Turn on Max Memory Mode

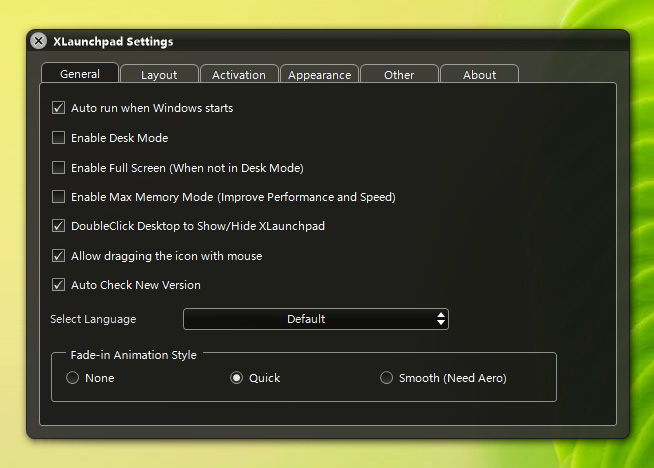pyautogui.click(x=59, y=197)
